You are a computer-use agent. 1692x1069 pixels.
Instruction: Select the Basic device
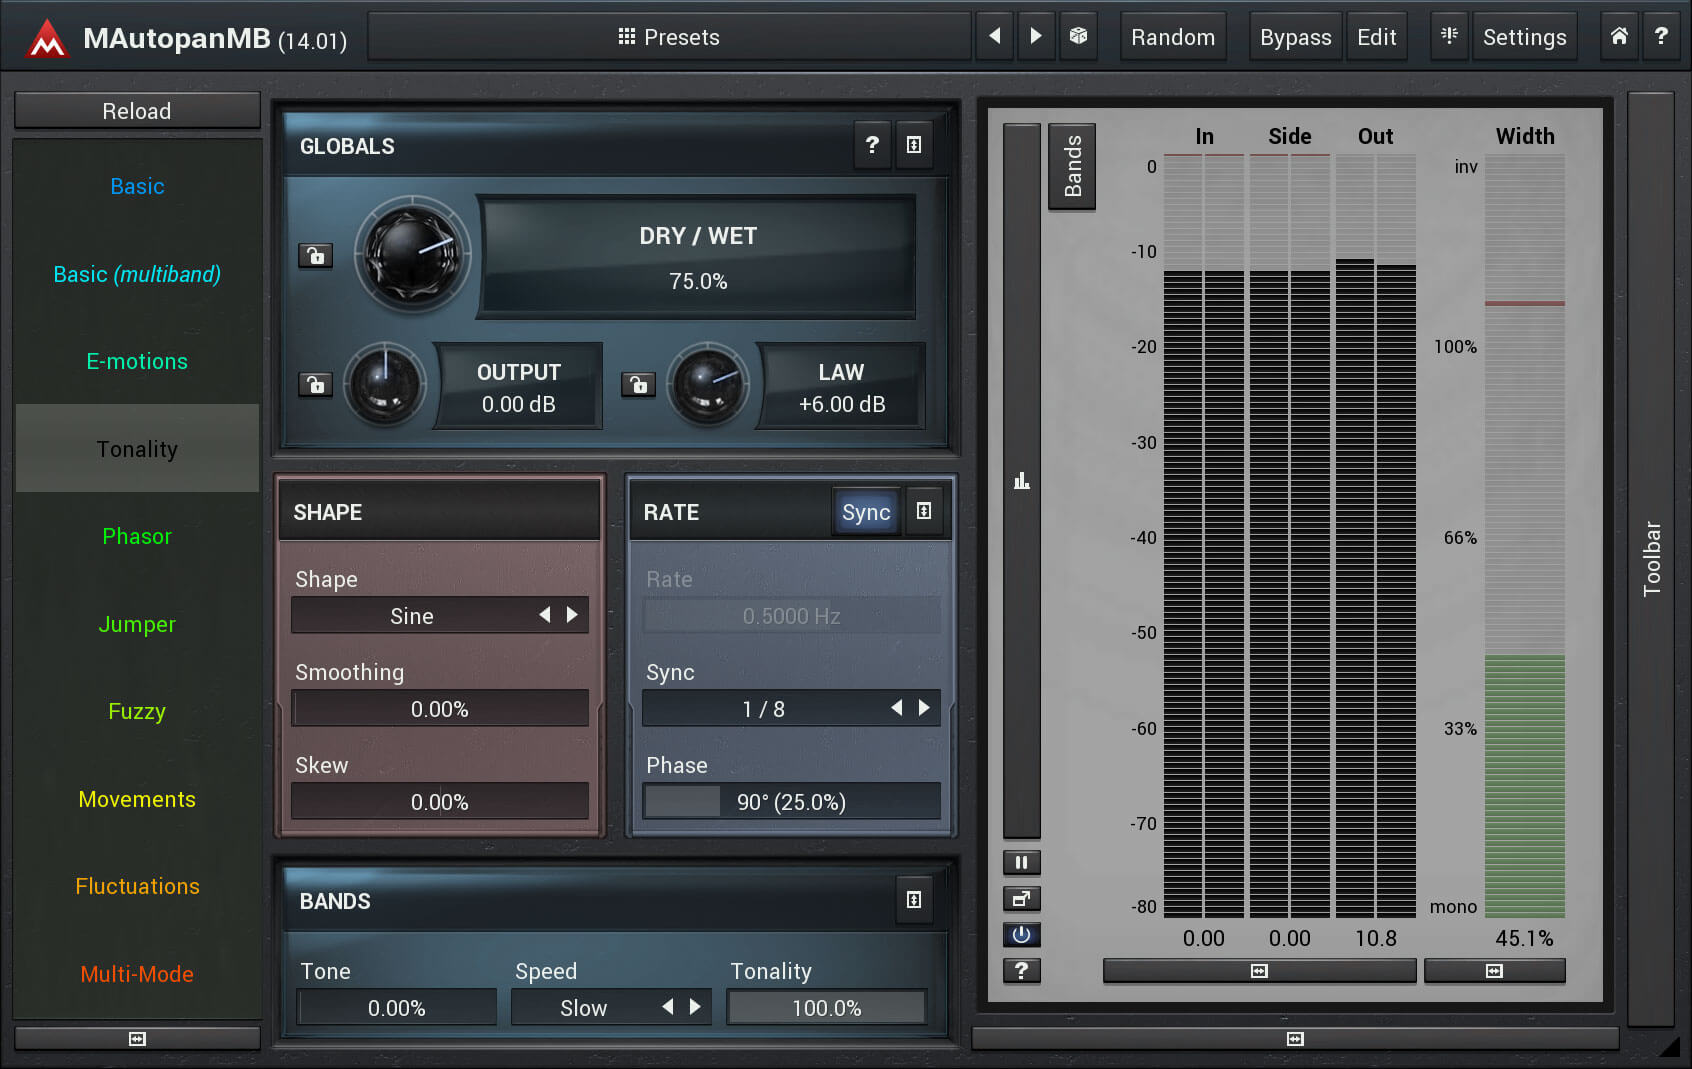137,186
